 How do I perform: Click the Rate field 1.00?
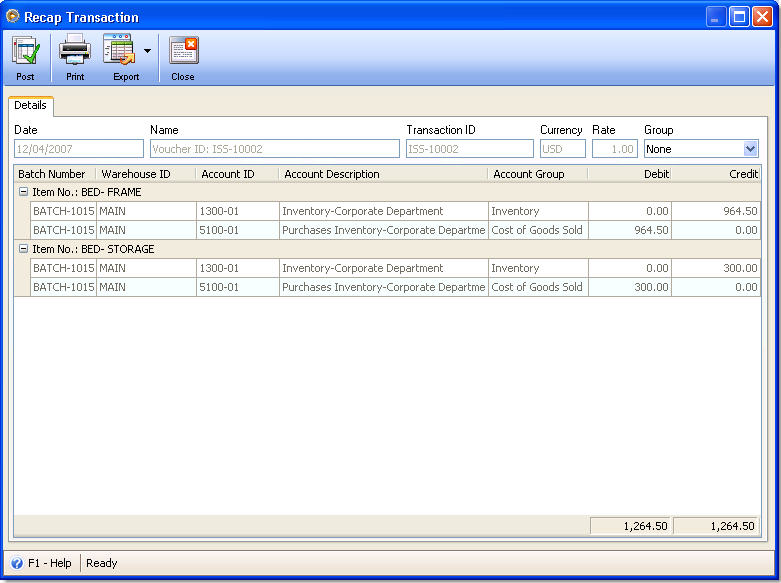(615, 148)
